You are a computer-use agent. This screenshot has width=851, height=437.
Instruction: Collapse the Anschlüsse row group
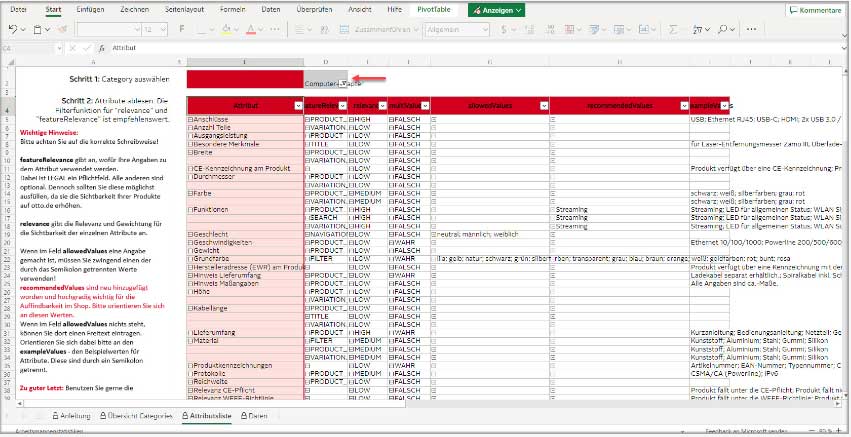pyautogui.click(x=190, y=119)
